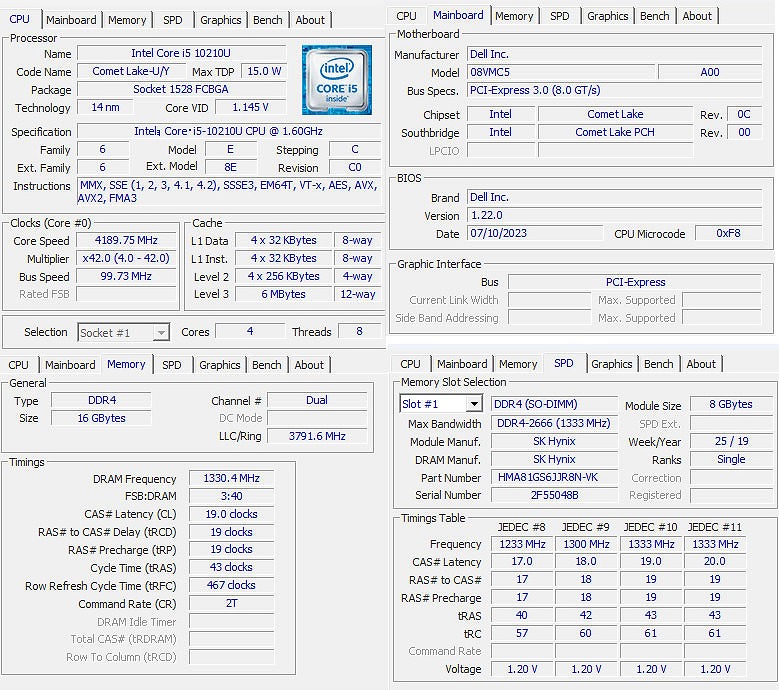Select CPU tab in the memory Timings panel
The image size is (779, 690).
tap(19, 365)
